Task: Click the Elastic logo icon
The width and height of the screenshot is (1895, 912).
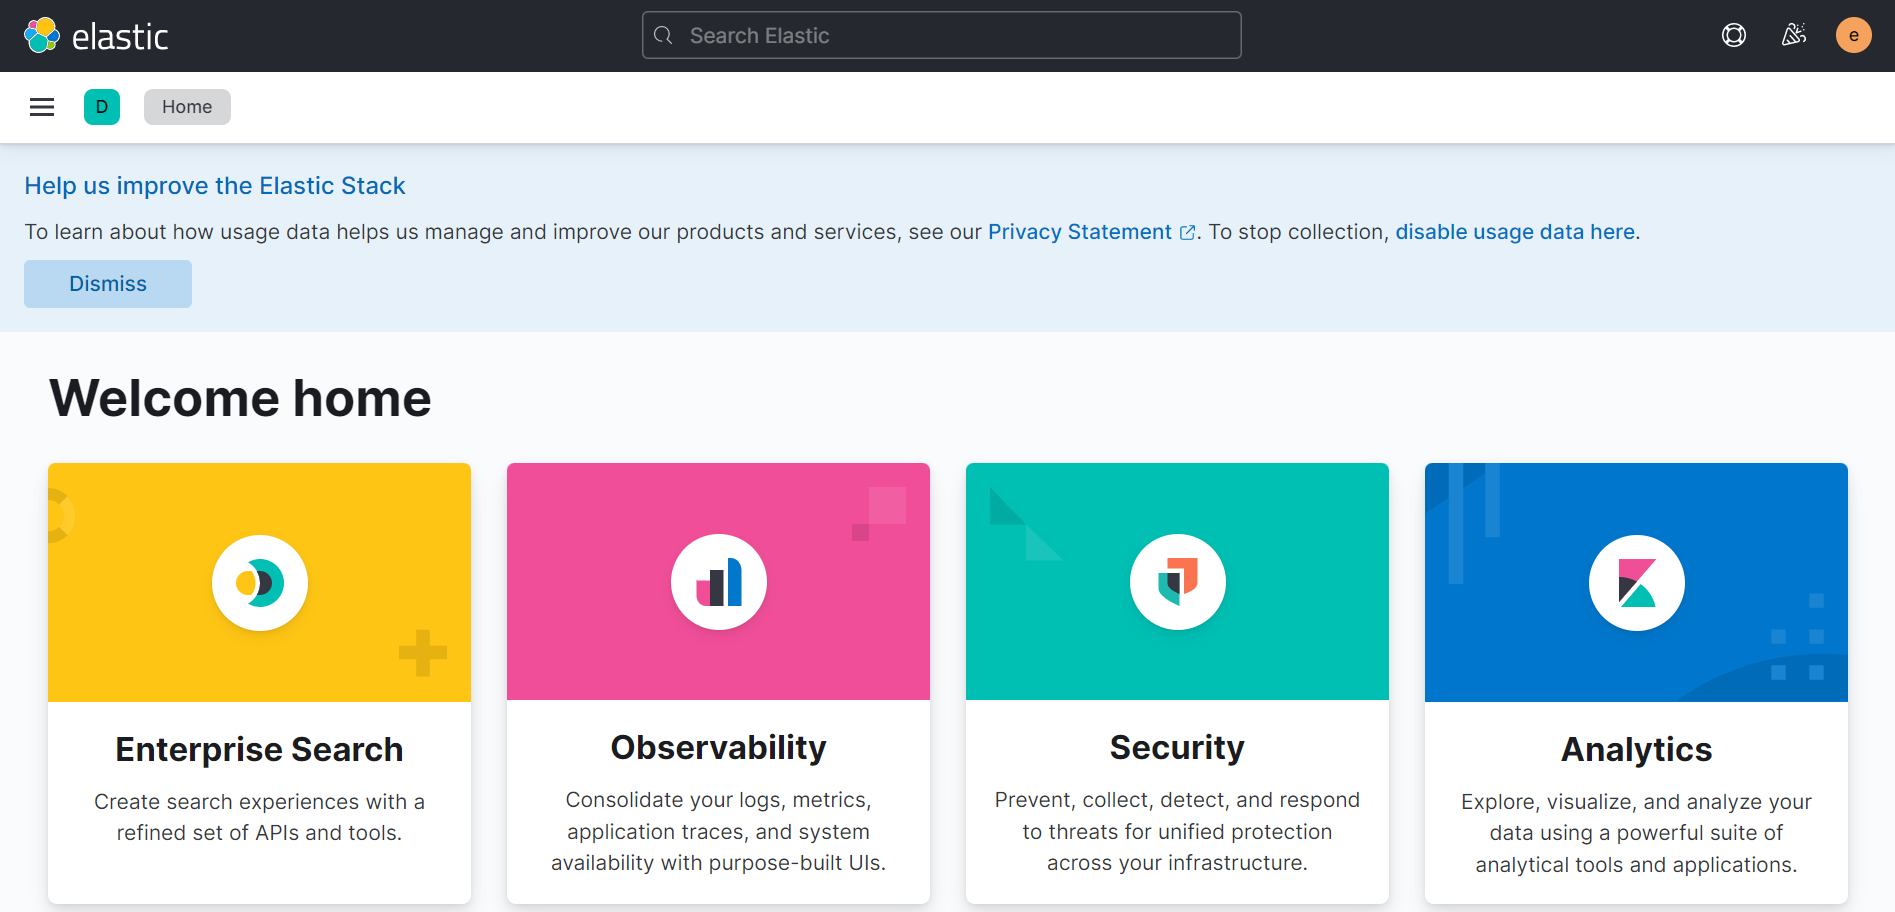Action: coord(42,35)
